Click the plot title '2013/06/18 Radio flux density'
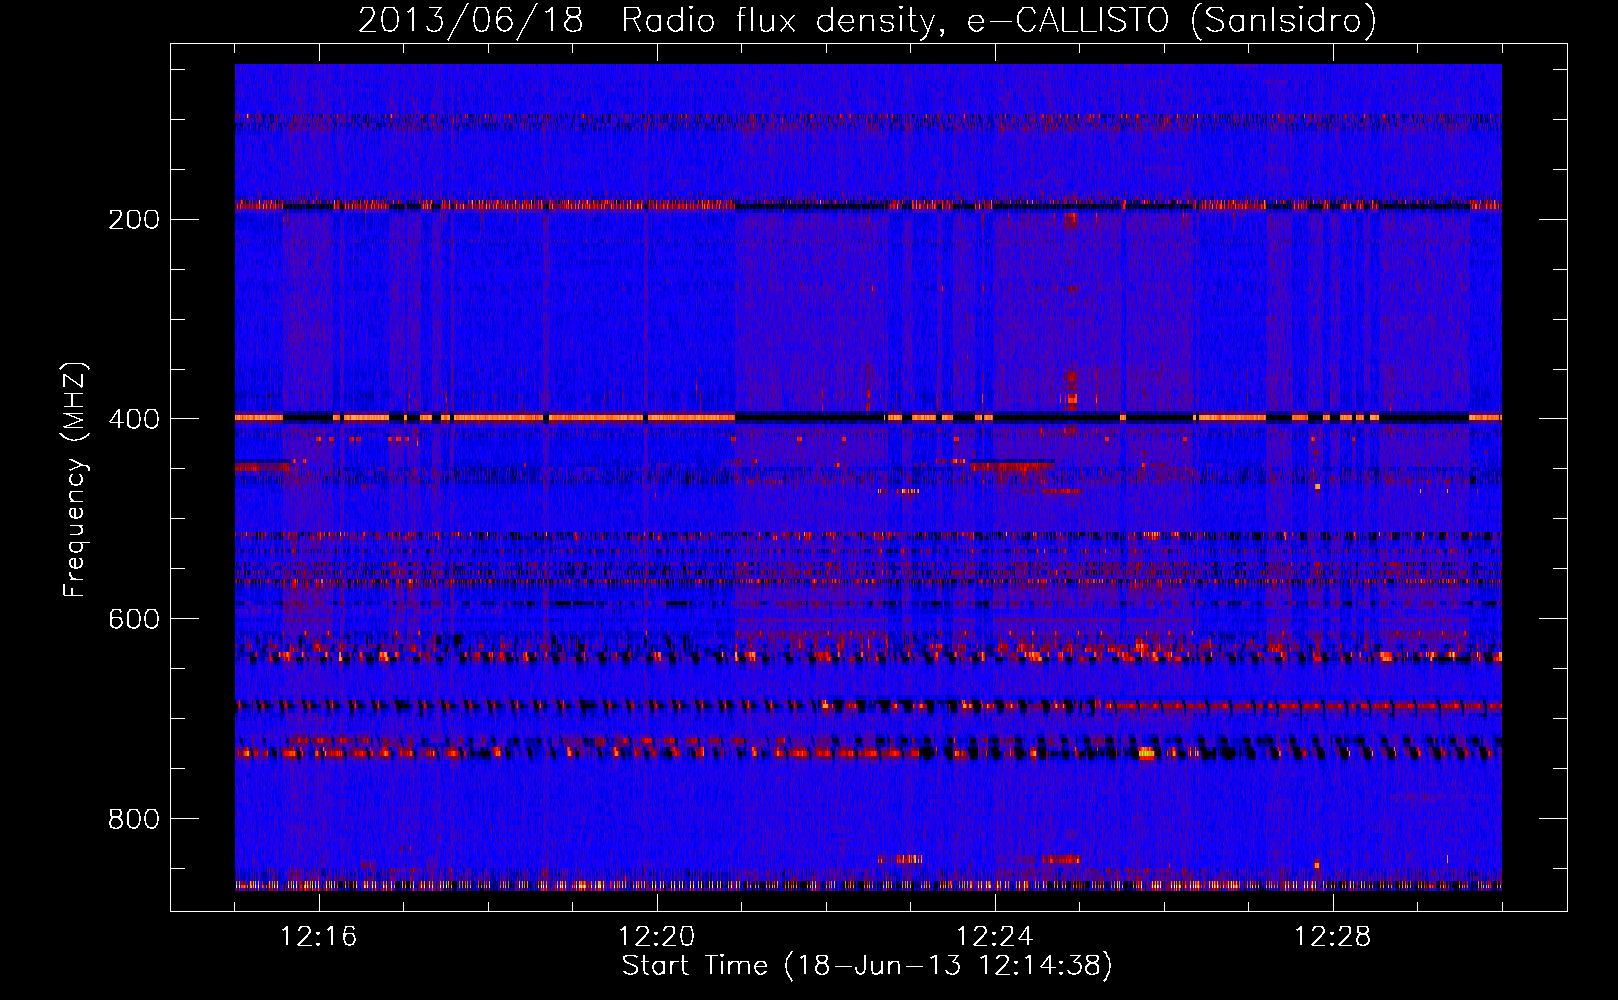The height and width of the screenshot is (1000, 1618). [x=867, y=20]
